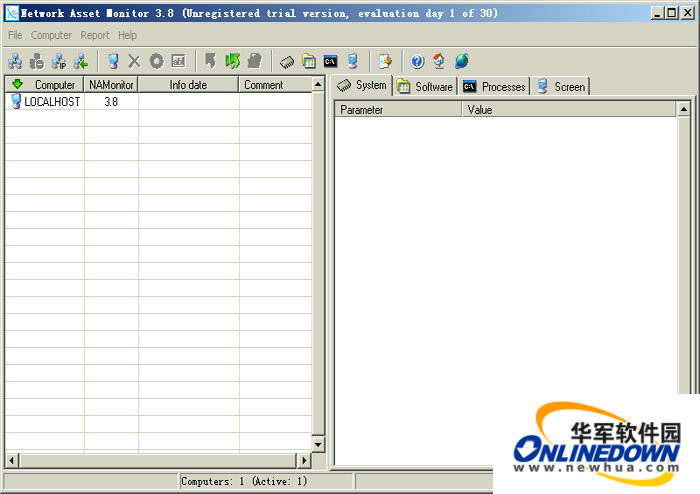Screen dimensions: 700x494
Task: Click the single gray arrow toolbar icon
Action: [x=210, y=61]
